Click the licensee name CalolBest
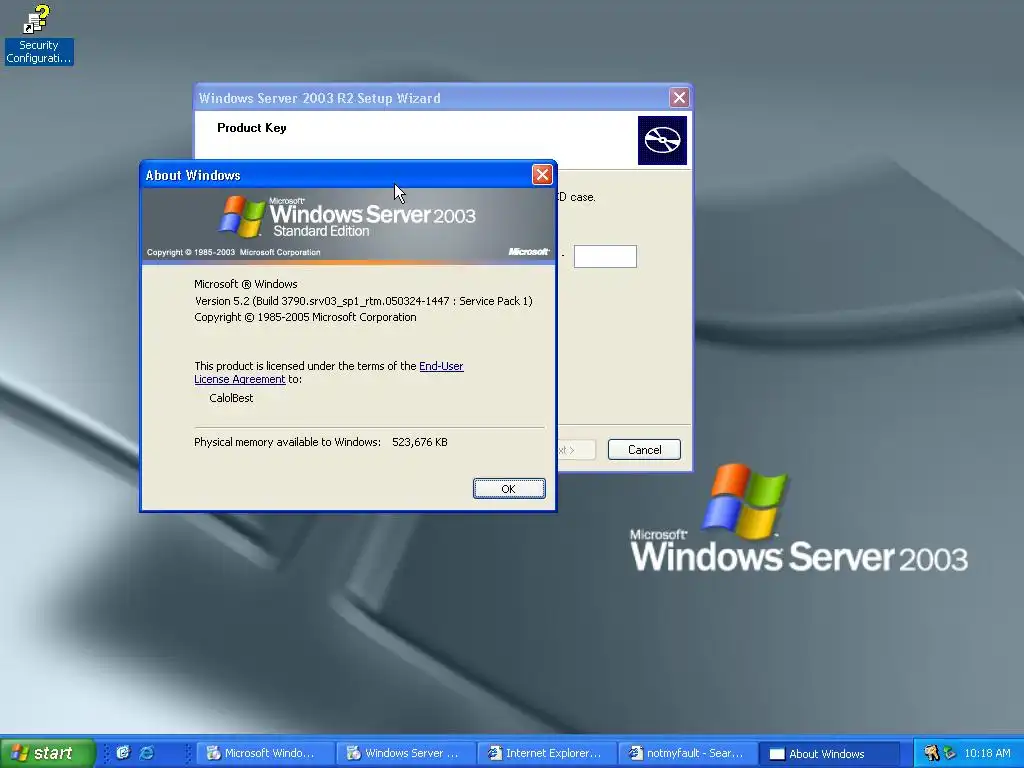This screenshot has width=1024, height=768. point(231,398)
